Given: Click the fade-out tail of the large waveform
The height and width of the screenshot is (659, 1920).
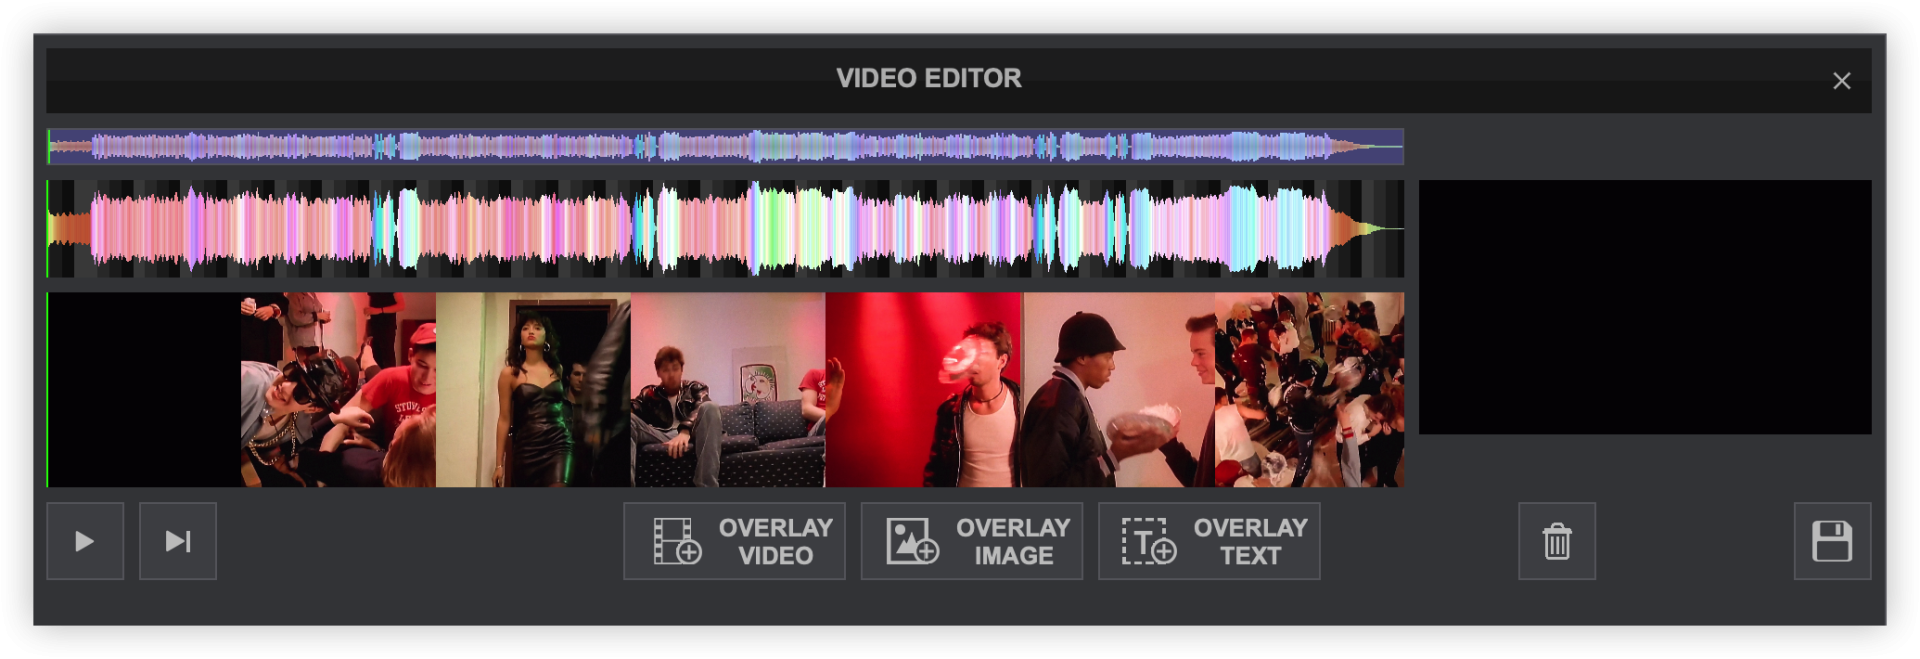Looking at the screenshot, I should click(1375, 229).
